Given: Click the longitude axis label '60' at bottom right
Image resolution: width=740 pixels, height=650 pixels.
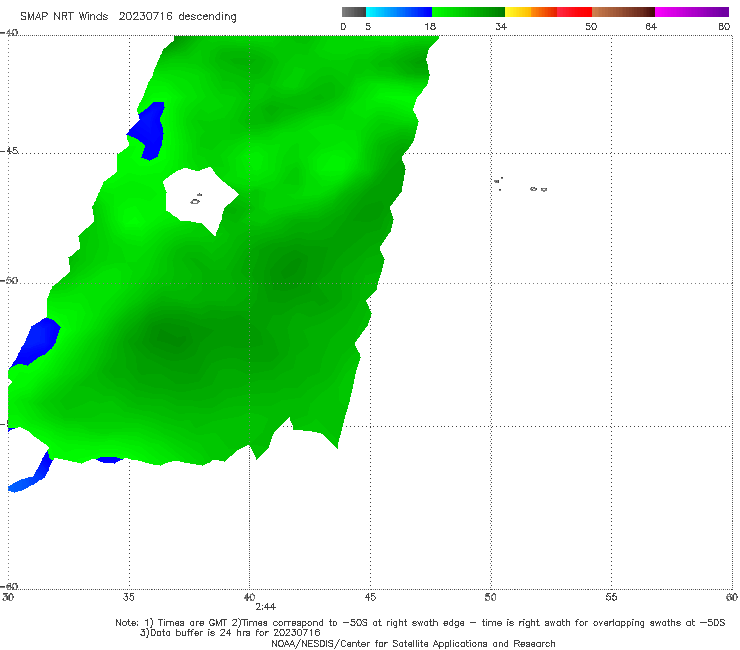Looking at the screenshot, I should (732, 598).
